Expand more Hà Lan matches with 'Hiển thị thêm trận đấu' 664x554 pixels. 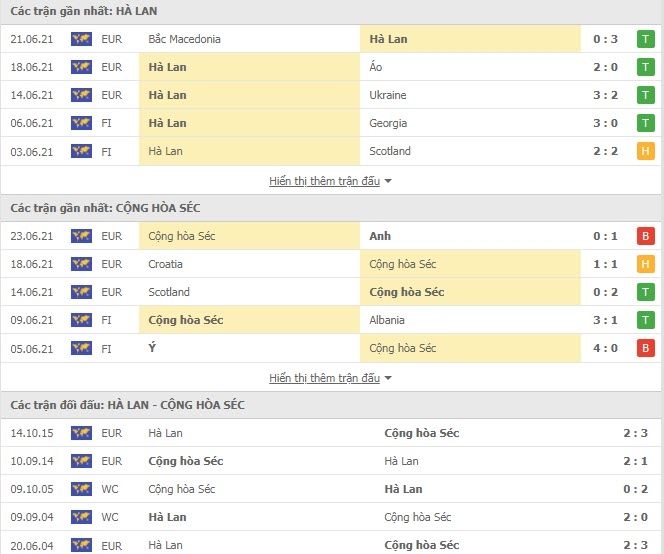[x=324, y=181]
